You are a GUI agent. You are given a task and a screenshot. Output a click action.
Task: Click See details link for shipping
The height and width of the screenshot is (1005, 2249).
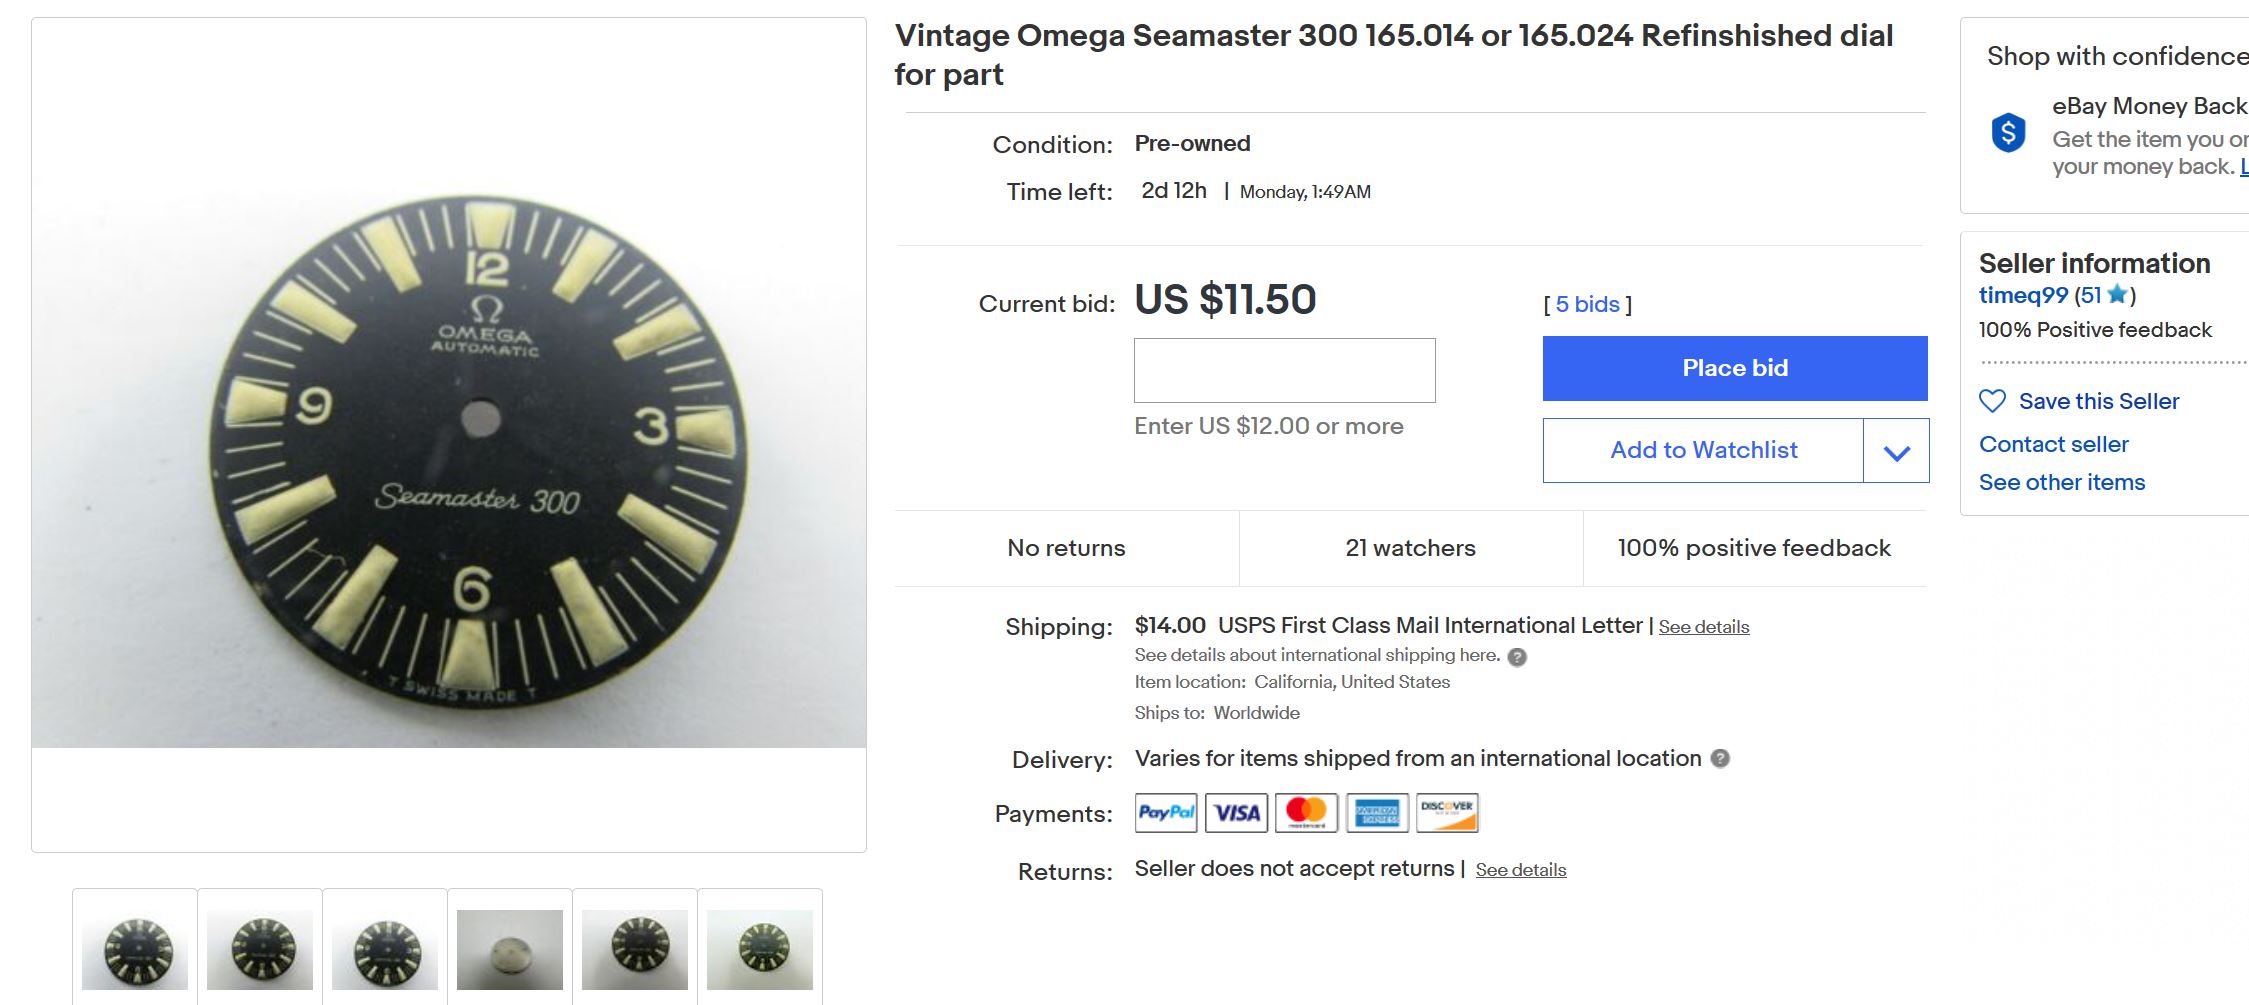(1703, 627)
